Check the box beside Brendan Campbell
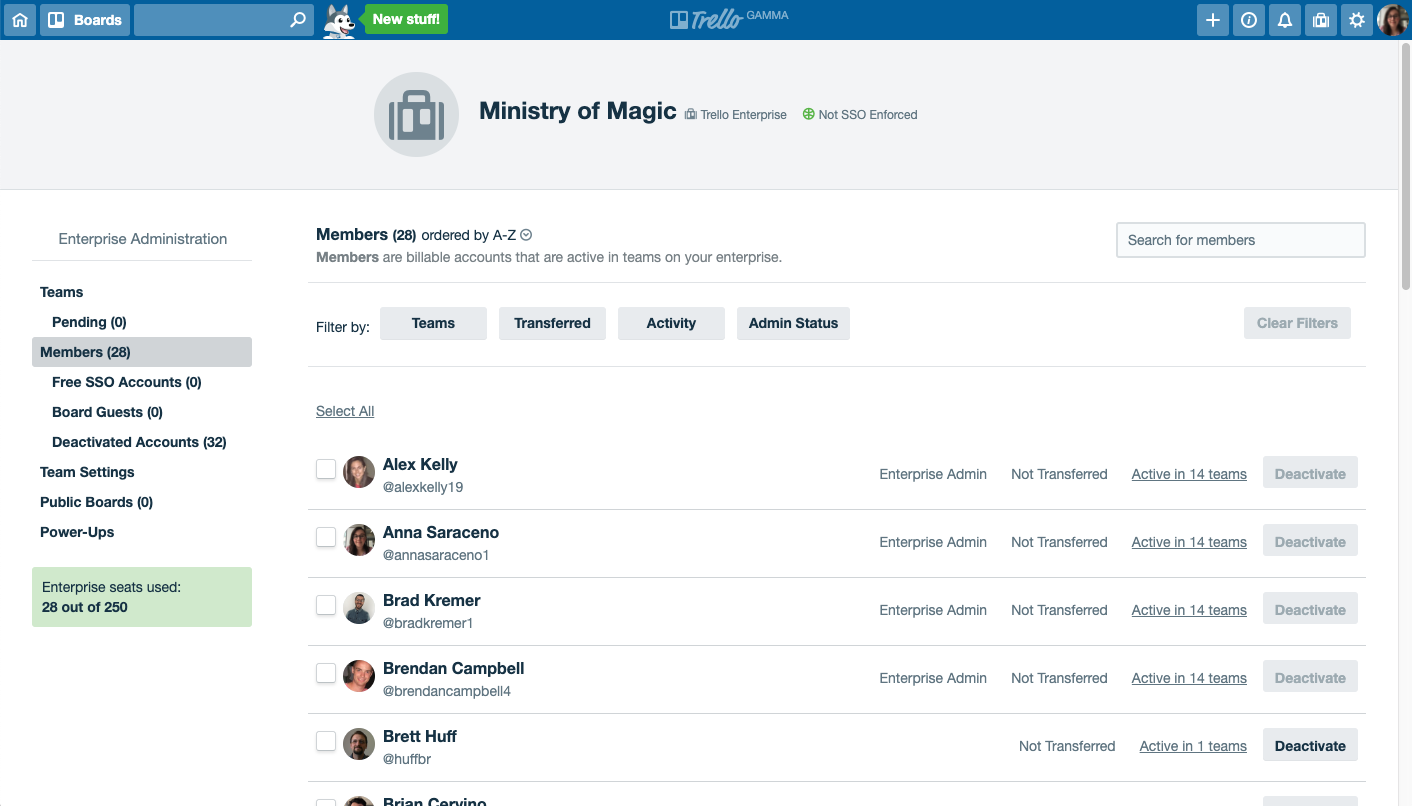1412x806 pixels. tap(326, 673)
